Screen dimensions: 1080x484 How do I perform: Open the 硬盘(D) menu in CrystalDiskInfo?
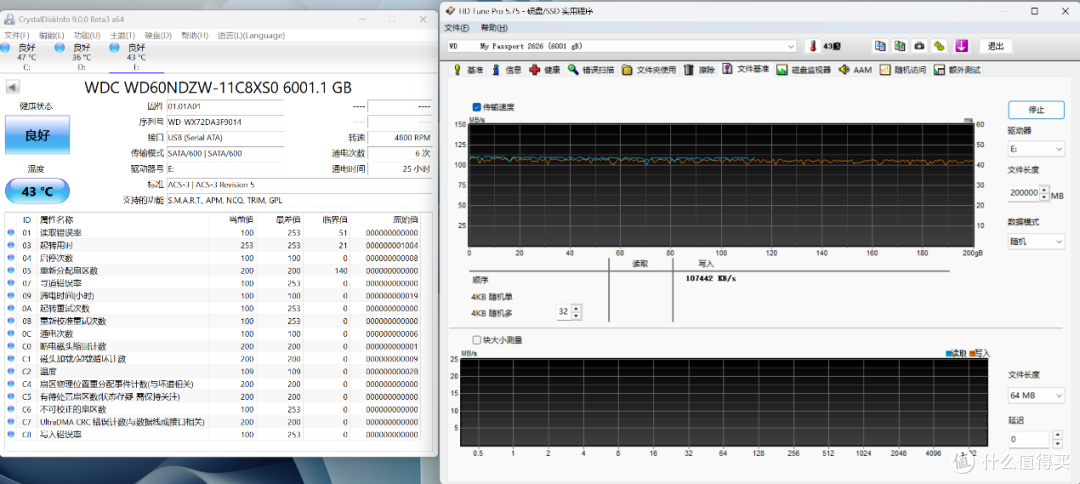point(158,35)
